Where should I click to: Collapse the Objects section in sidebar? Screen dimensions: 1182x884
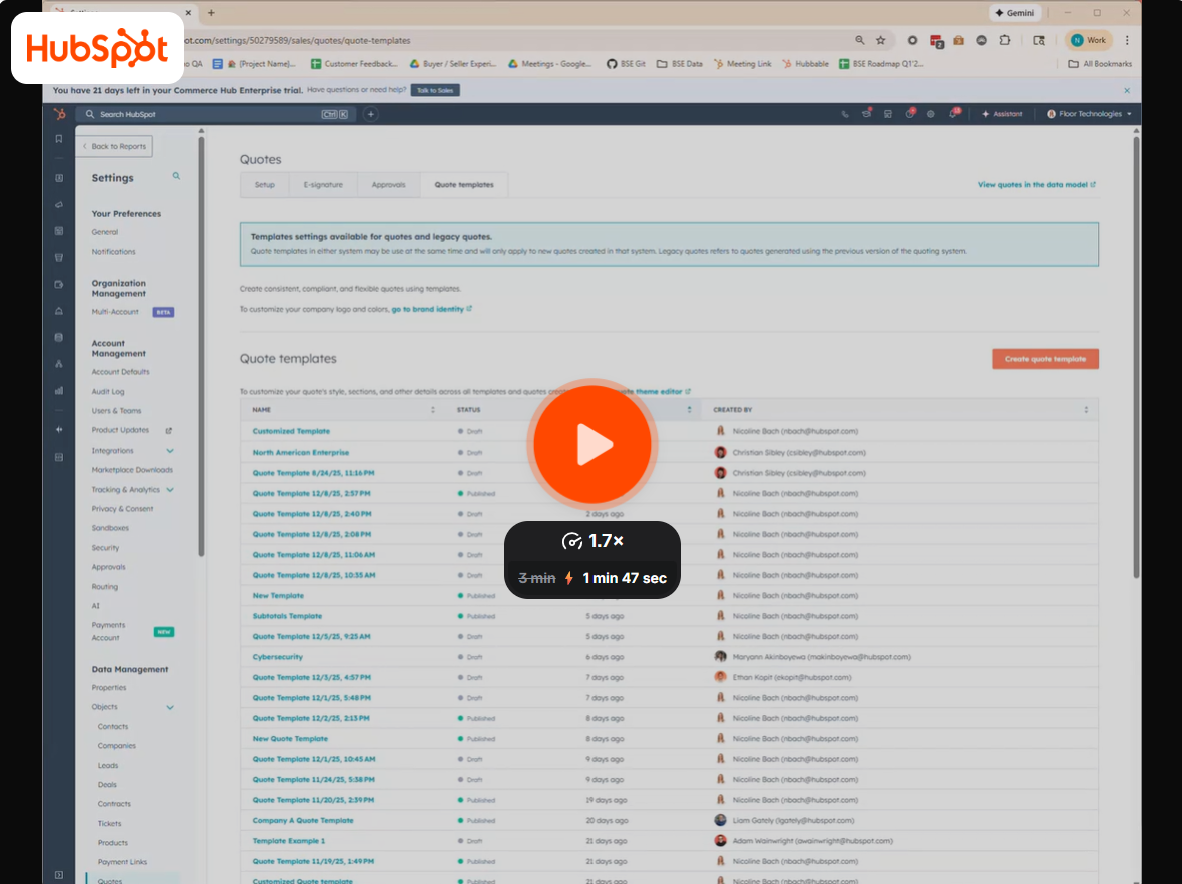point(170,707)
